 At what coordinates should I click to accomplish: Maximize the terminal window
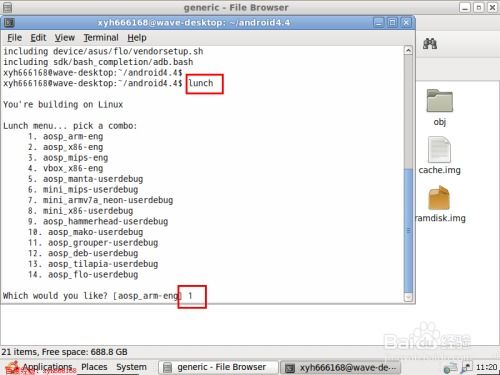[392, 23]
